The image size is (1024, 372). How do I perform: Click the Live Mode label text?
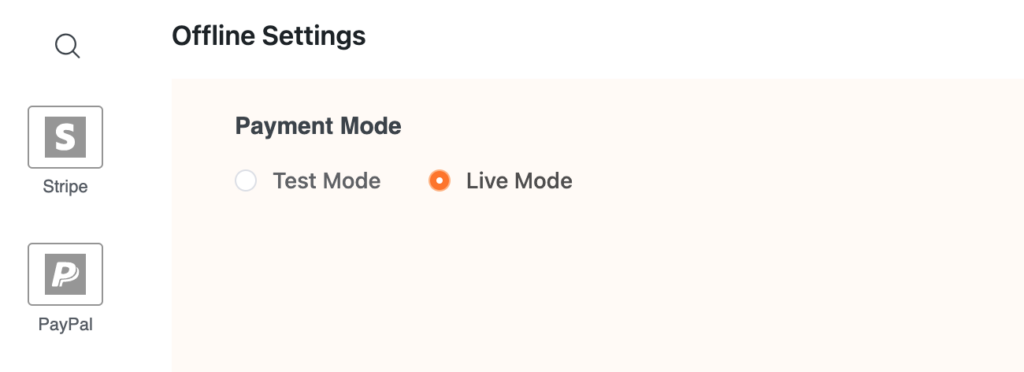519,181
